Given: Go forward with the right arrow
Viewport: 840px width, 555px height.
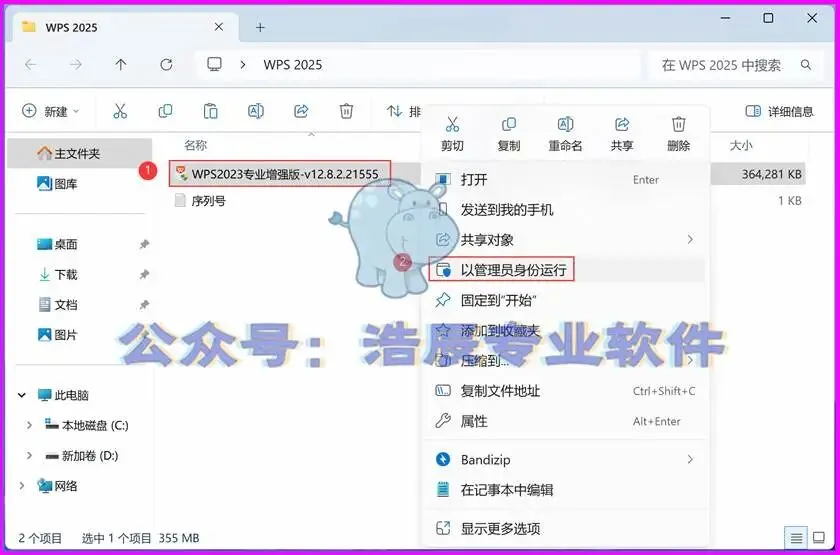Looking at the screenshot, I should coord(76,65).
